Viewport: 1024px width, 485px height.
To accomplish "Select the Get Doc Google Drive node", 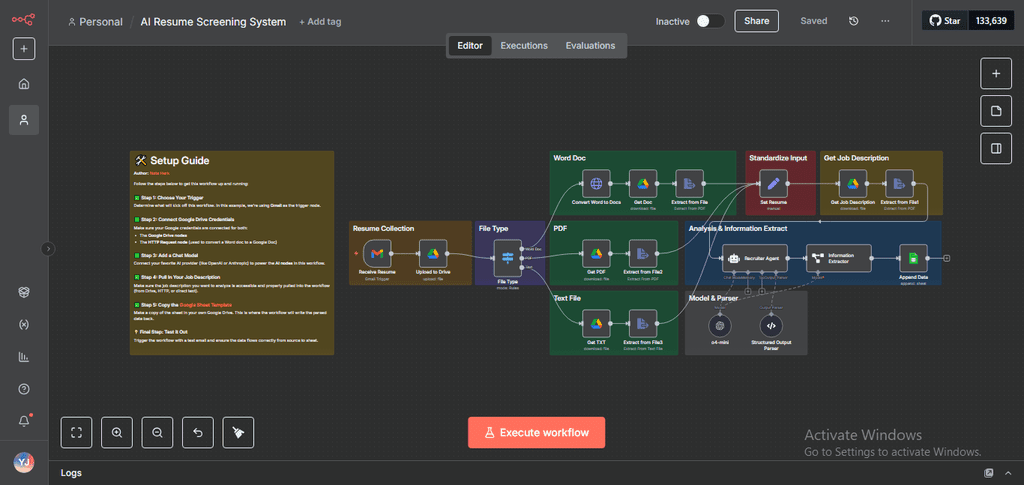I will [x=643, y=183].
